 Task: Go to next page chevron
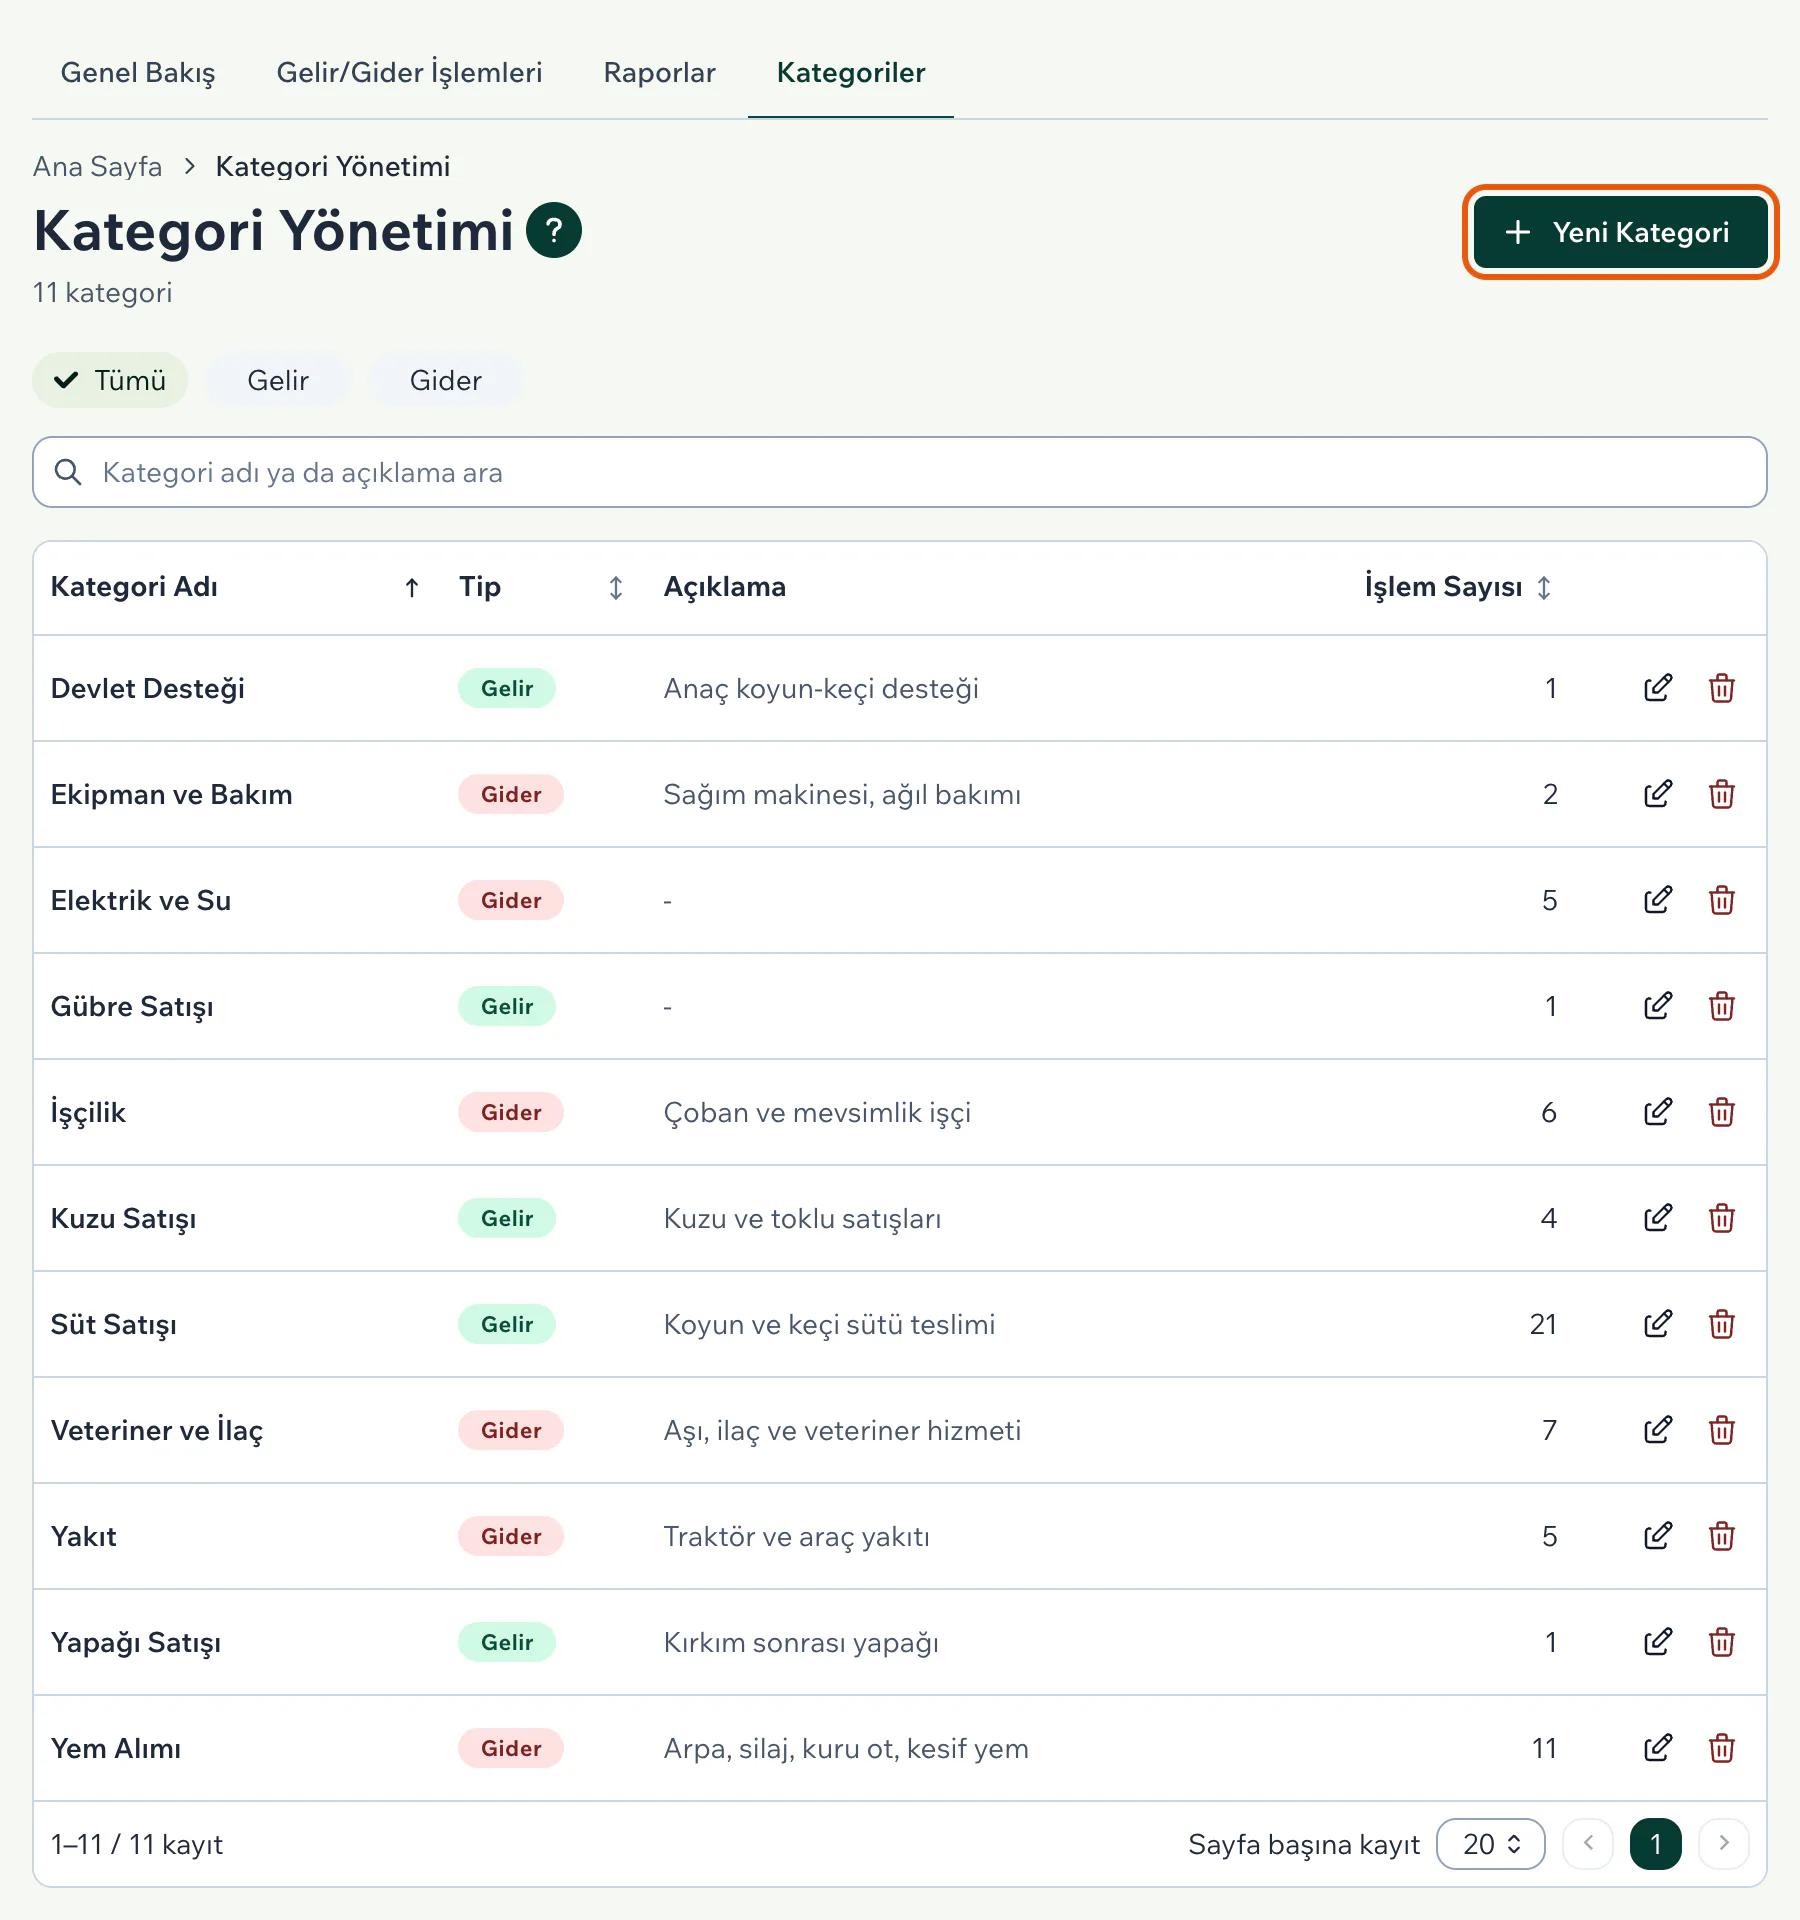click(1723, 1844)
